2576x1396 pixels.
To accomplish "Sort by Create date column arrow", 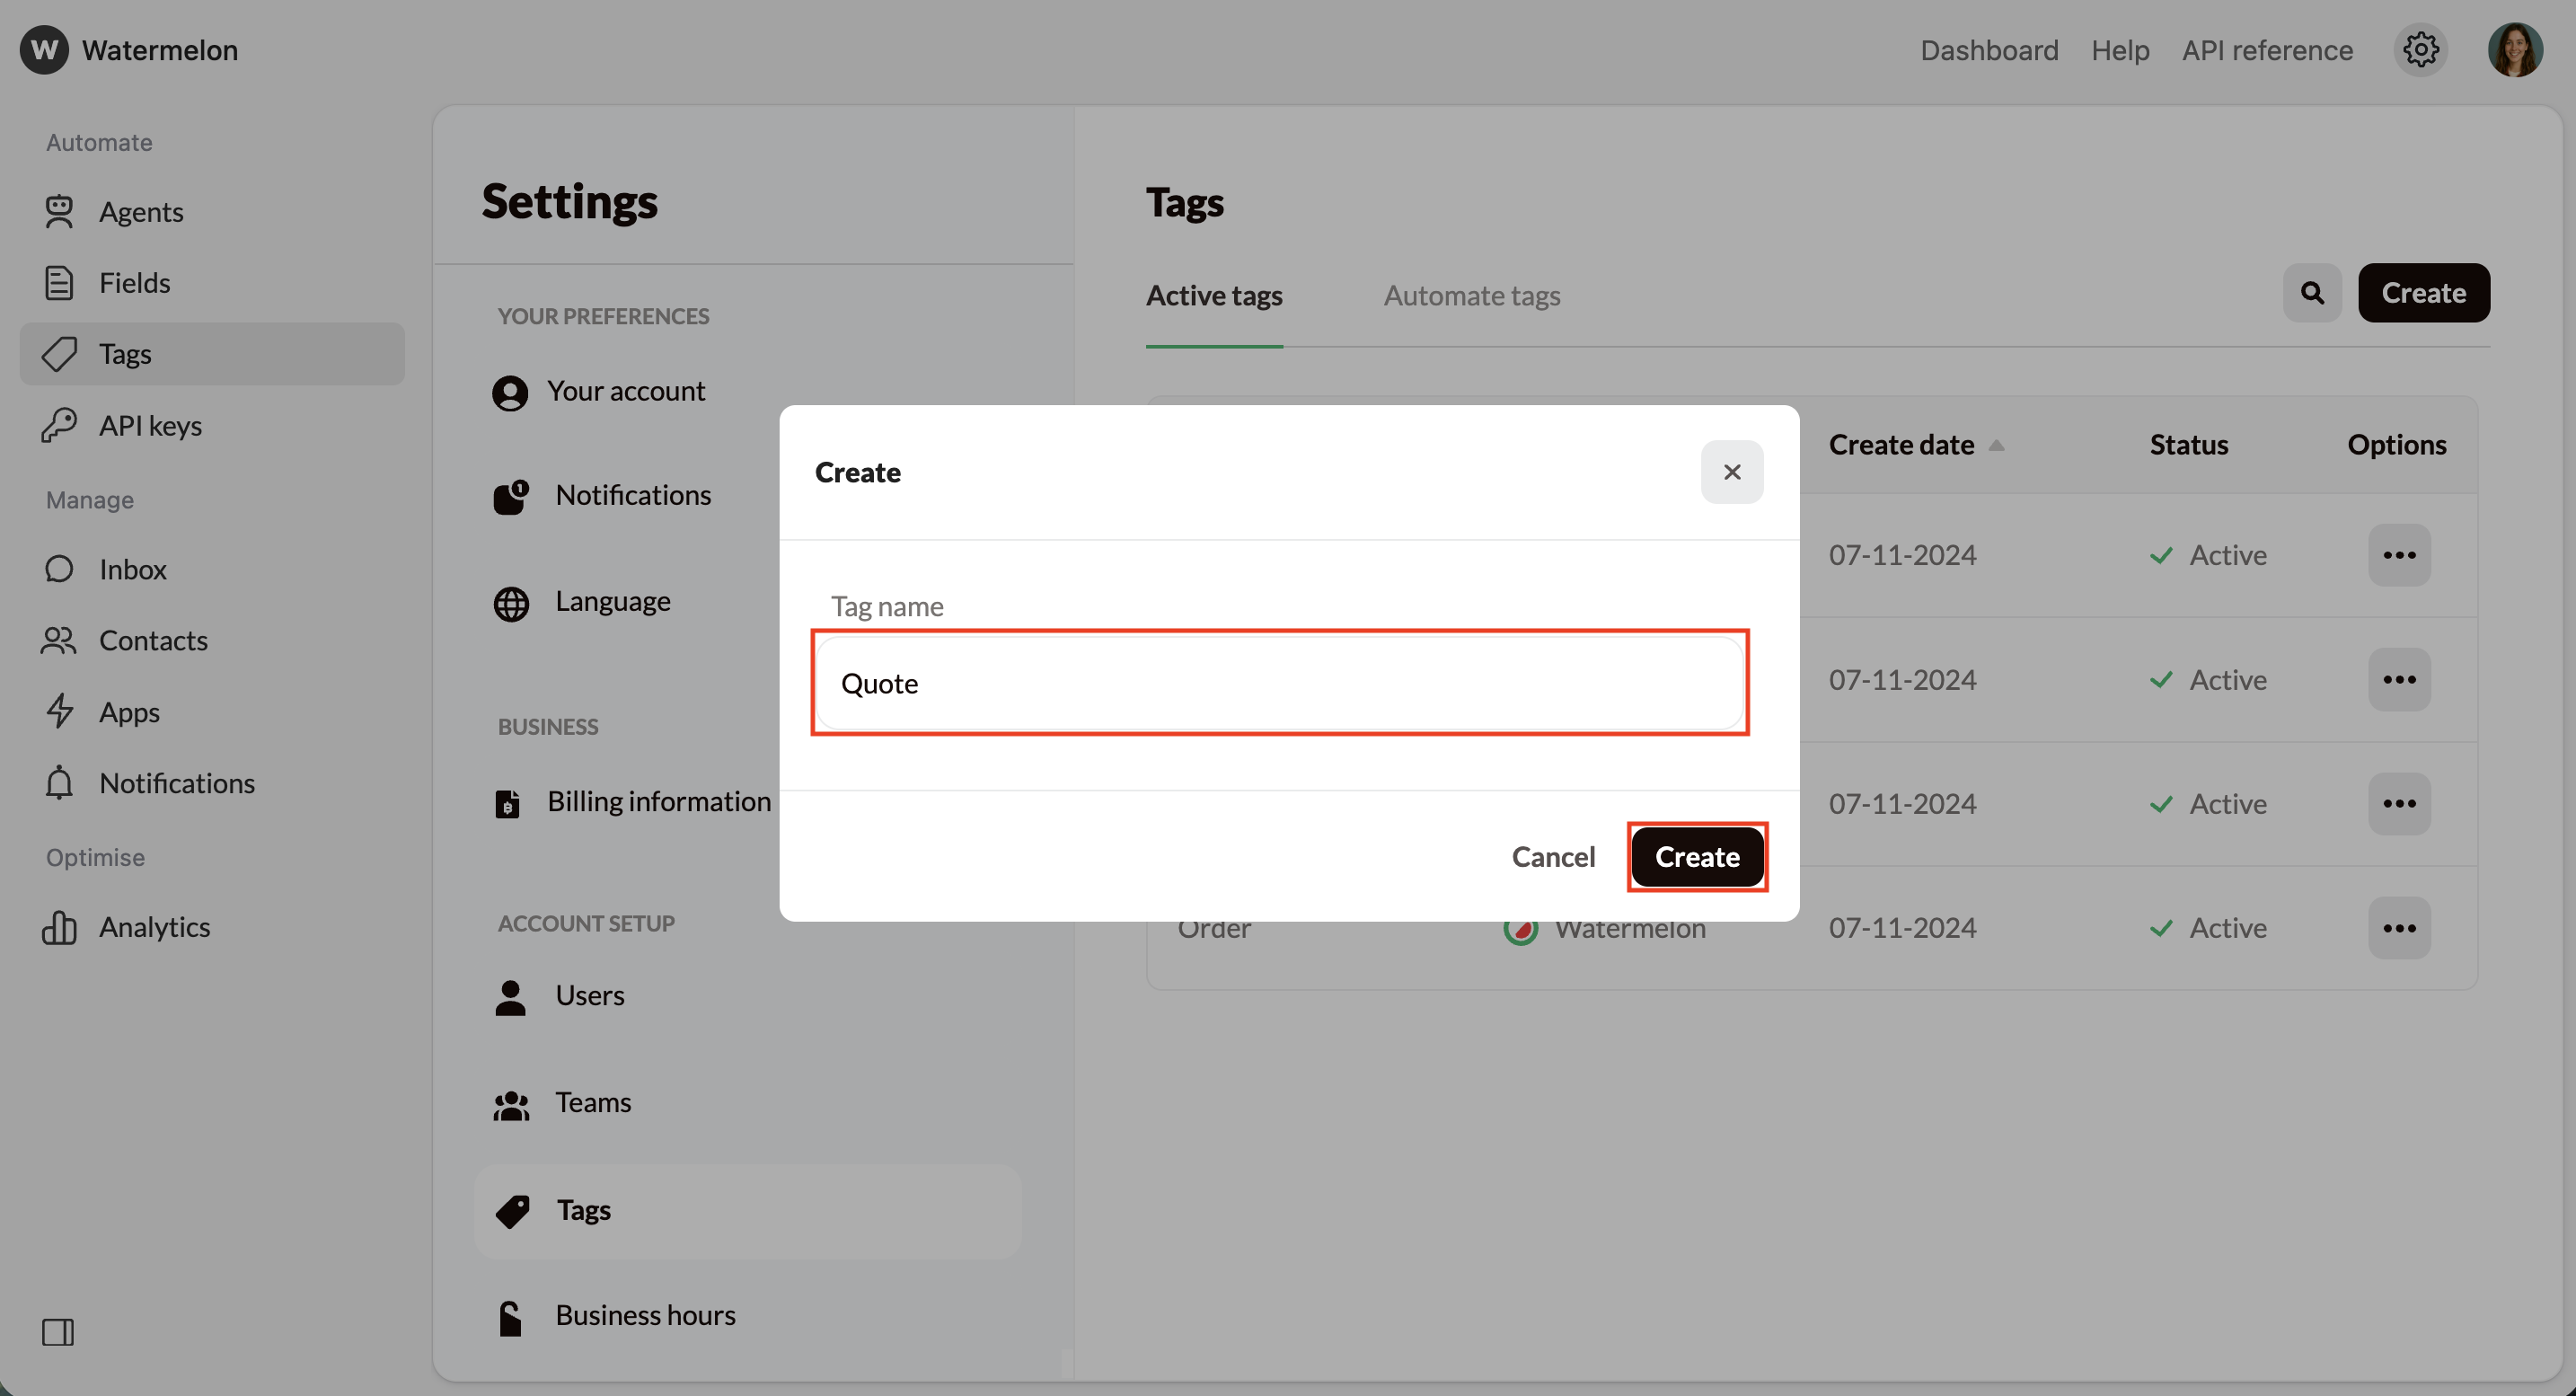I will [1996, 445].
